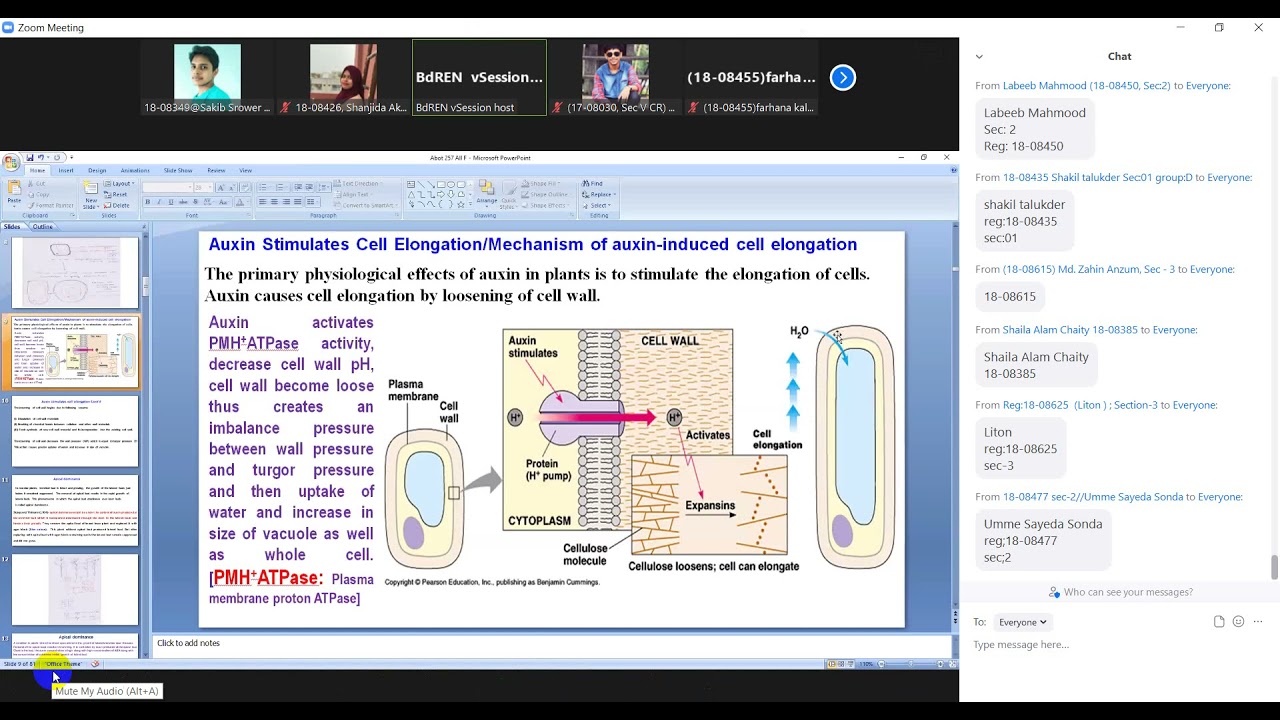Image resolution: width=1280 pixels, height=720 pixels.
Task: Open the Layout dropdown in Slides group
Action: (x=119, y=184)
